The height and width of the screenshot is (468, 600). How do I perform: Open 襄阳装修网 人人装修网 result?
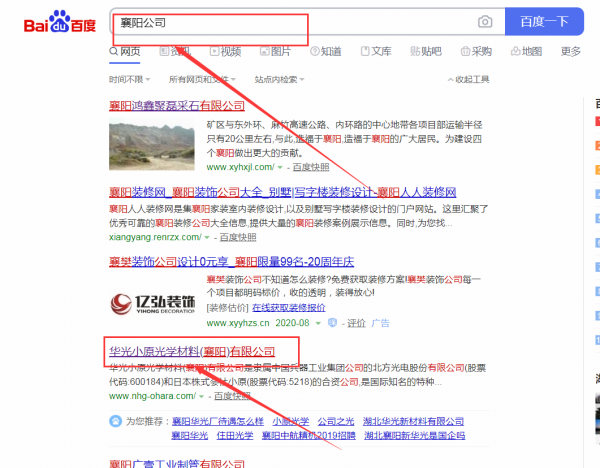coord(282,192)
